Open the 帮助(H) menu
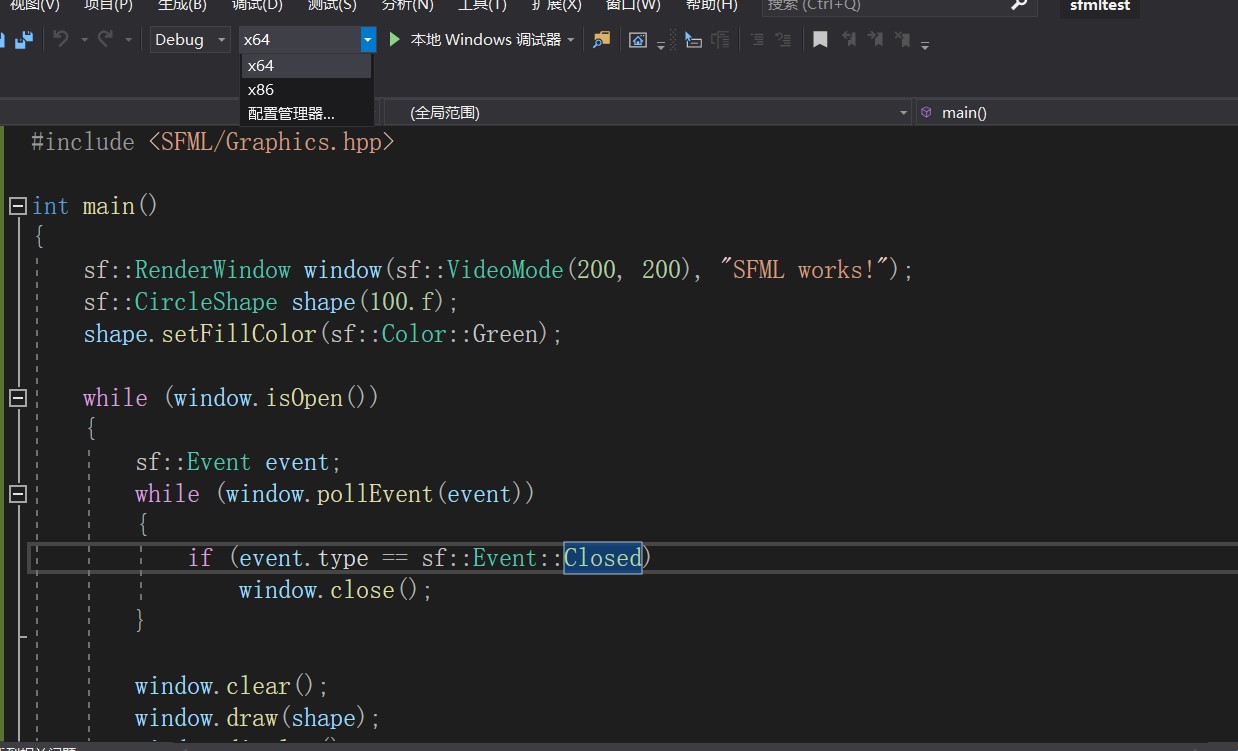1238x751 pixels. pyautogui.click(x=712, y=5)
